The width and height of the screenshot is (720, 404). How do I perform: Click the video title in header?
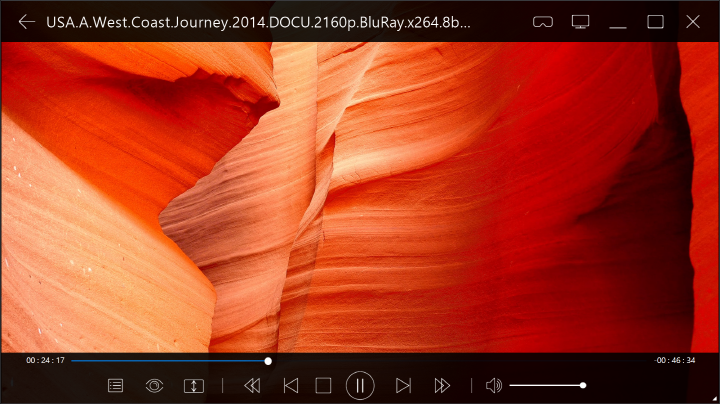point(258,21)
